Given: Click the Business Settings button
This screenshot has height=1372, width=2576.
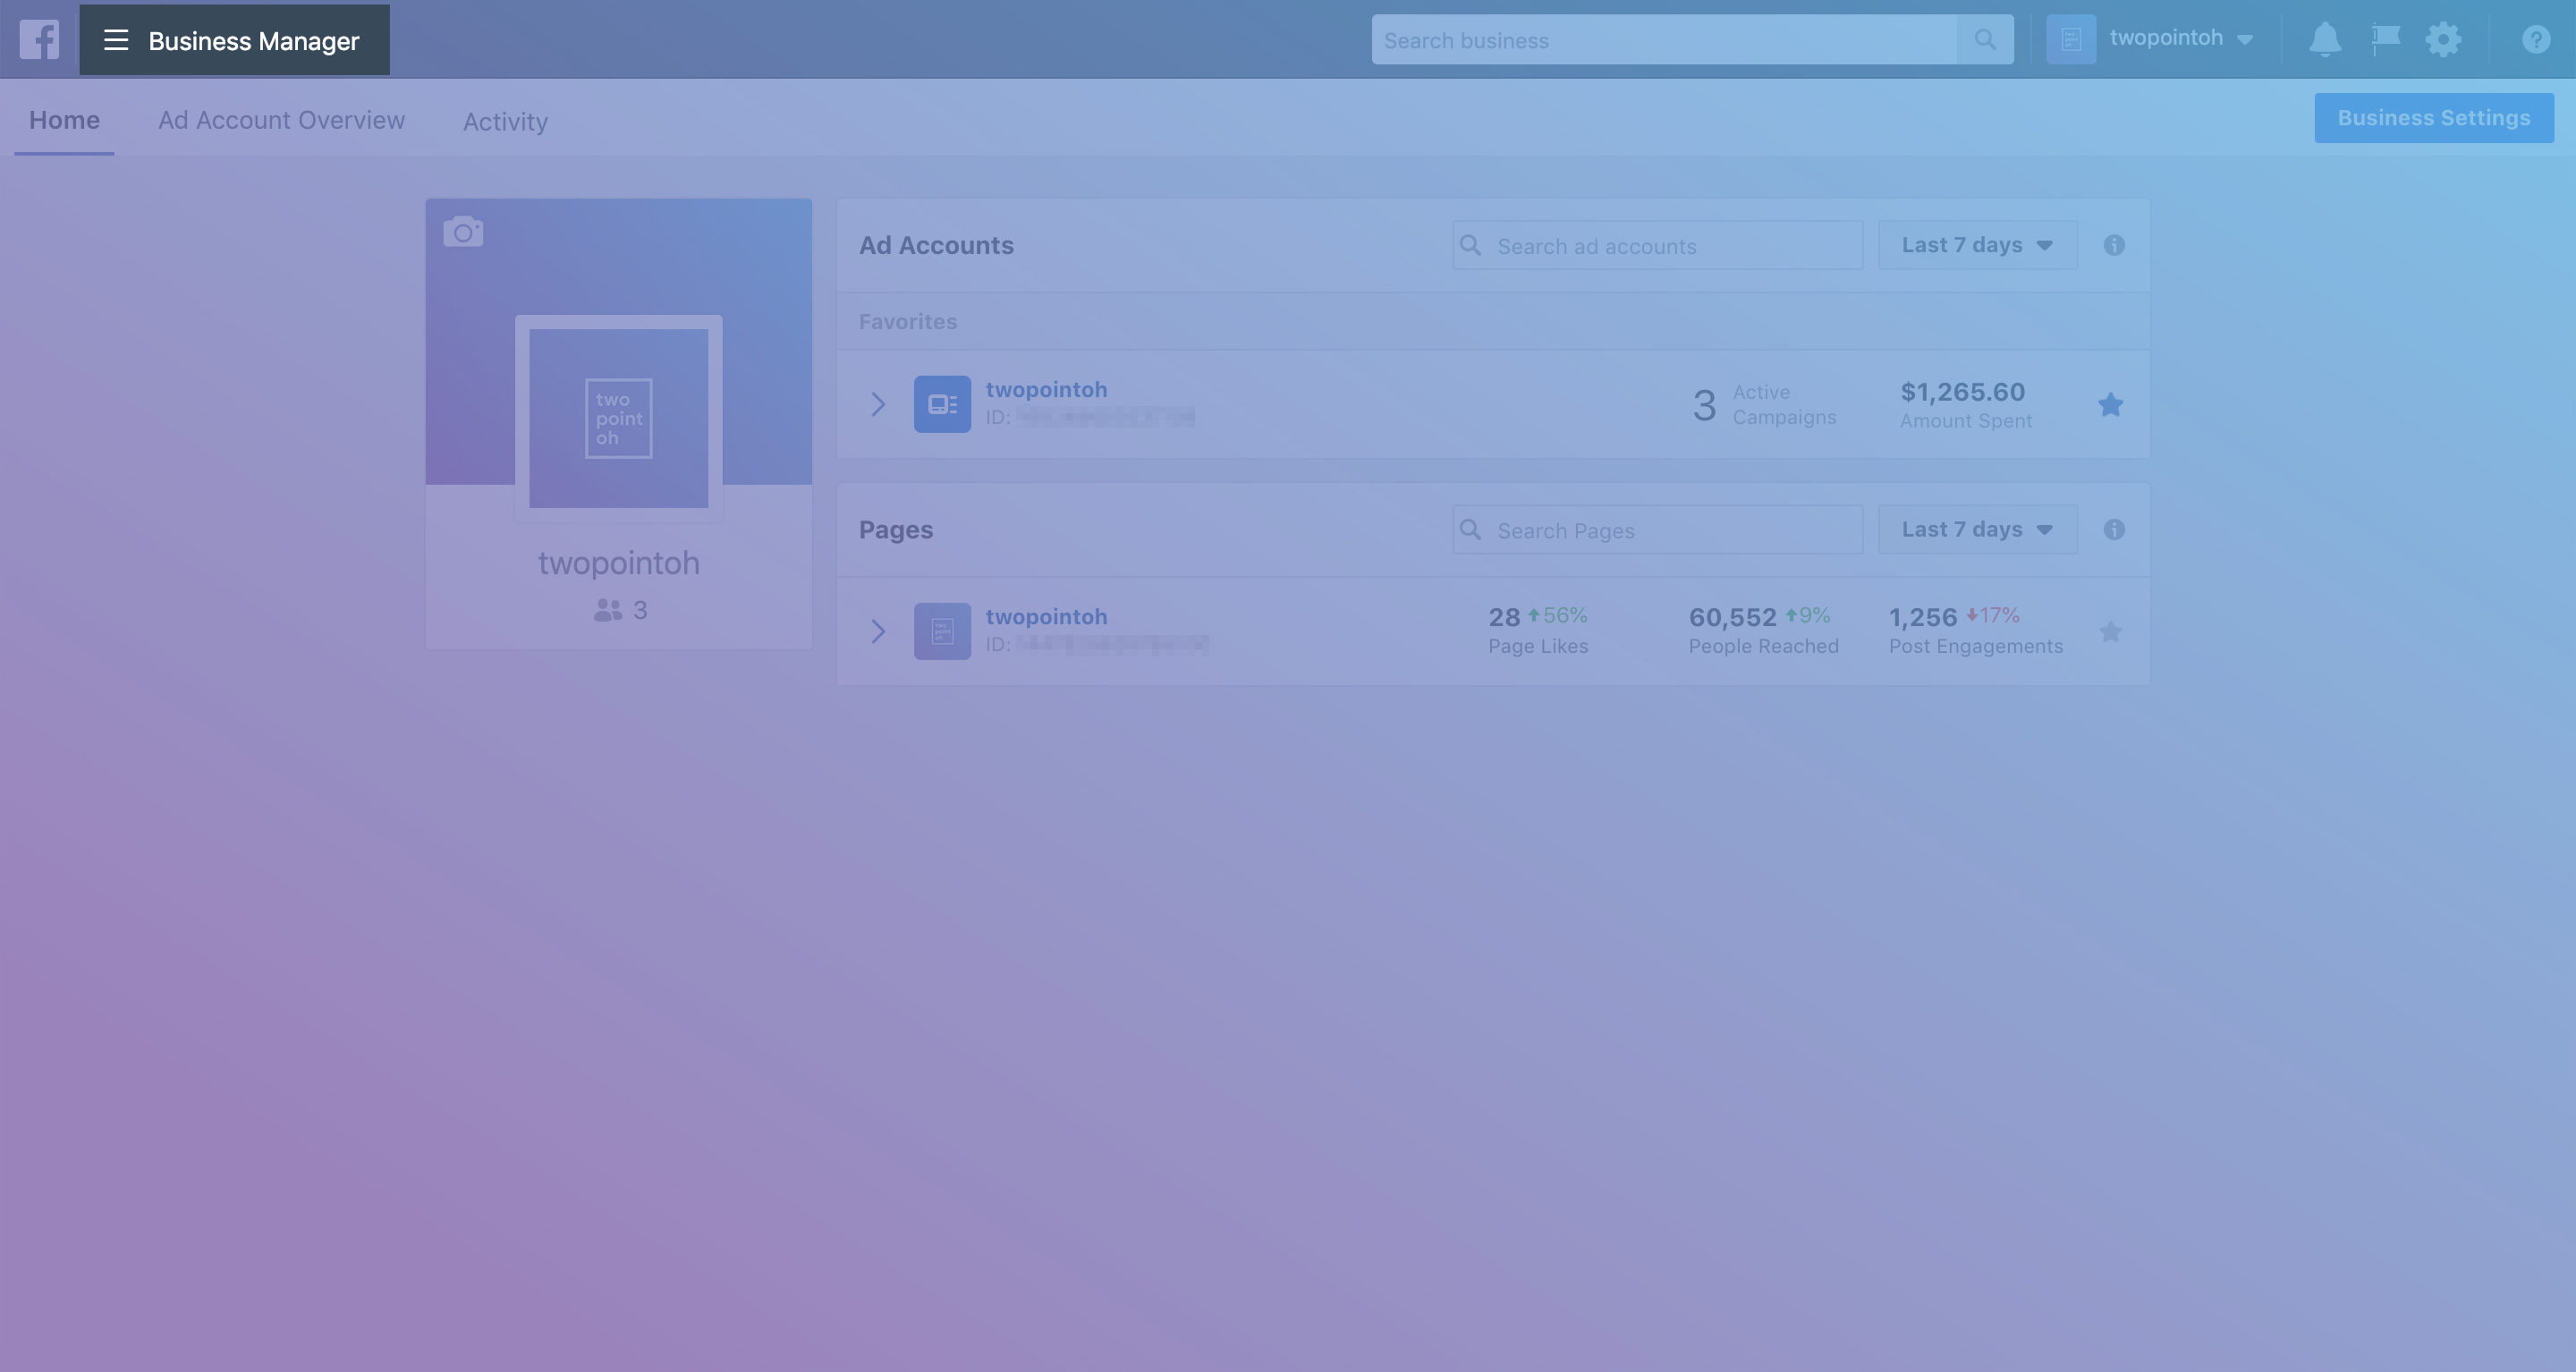Looking at the screenshot, I should (x=2433, y=118).
